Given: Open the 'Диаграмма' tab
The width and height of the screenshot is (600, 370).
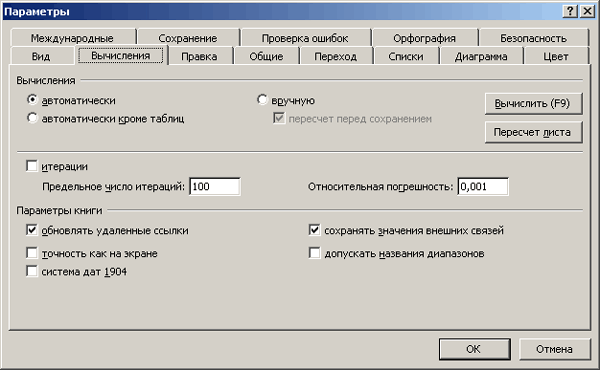Looking at the screenshot, I should tap(481, 57).
